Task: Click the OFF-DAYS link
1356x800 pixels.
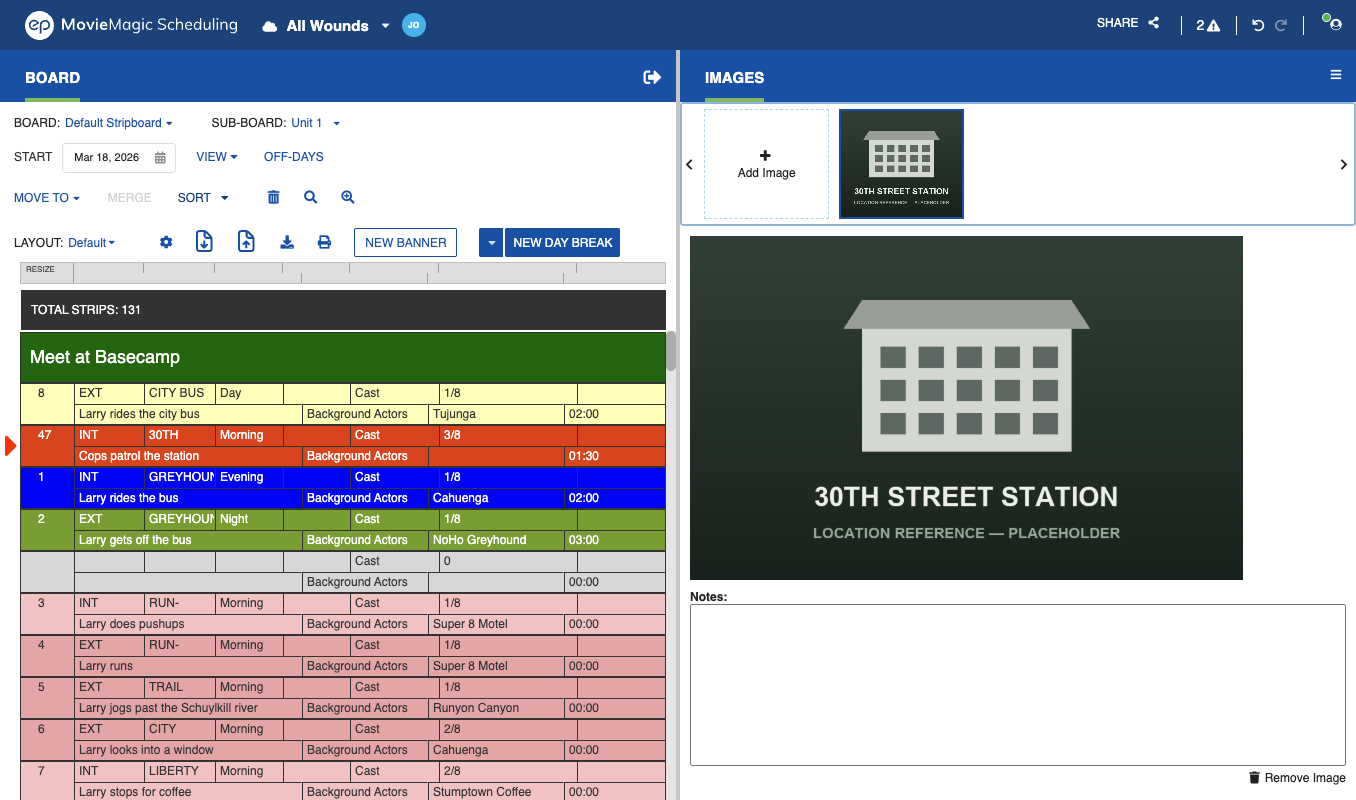Action: click(294, 157)
